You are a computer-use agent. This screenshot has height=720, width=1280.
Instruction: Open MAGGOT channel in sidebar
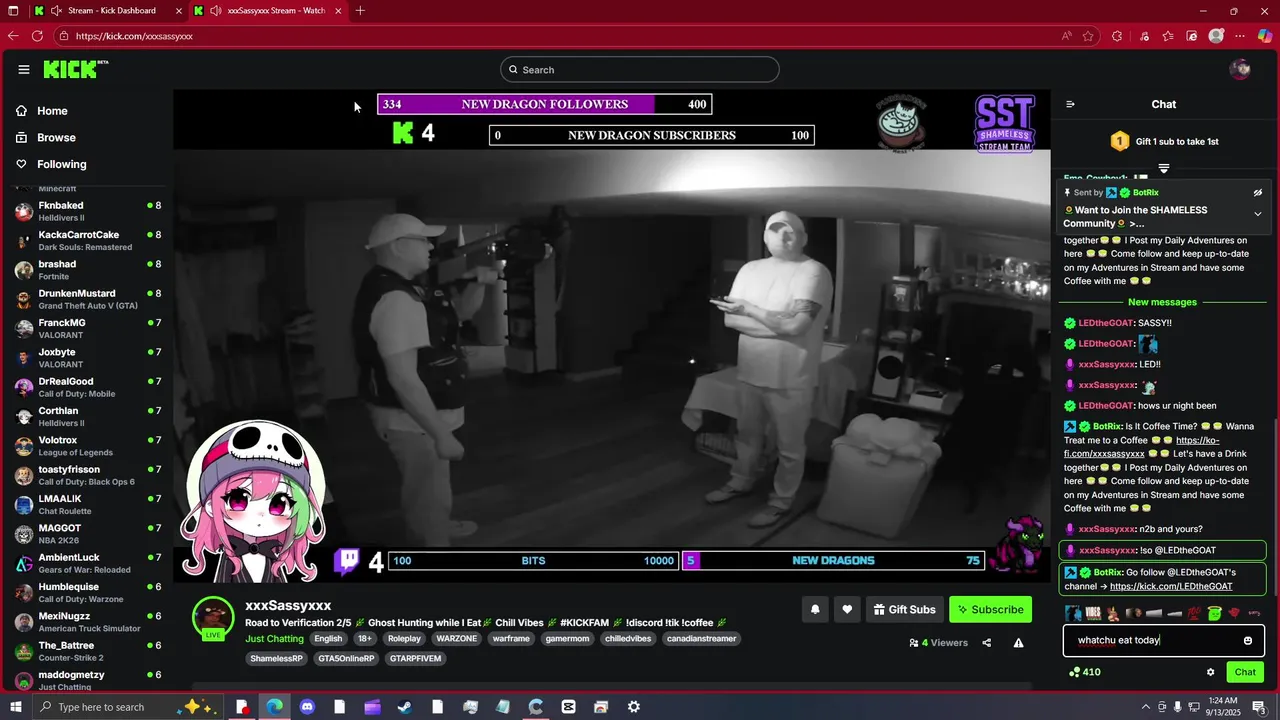[x=88, y=533]
